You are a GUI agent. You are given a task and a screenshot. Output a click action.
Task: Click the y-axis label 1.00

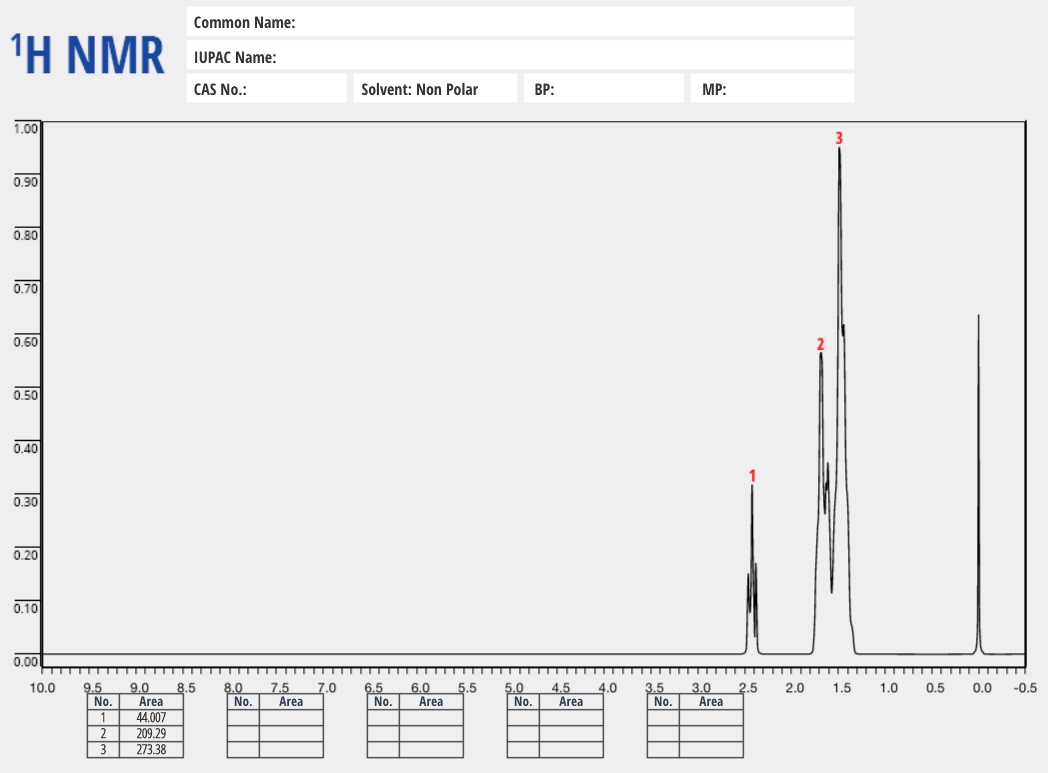(26, 128)
